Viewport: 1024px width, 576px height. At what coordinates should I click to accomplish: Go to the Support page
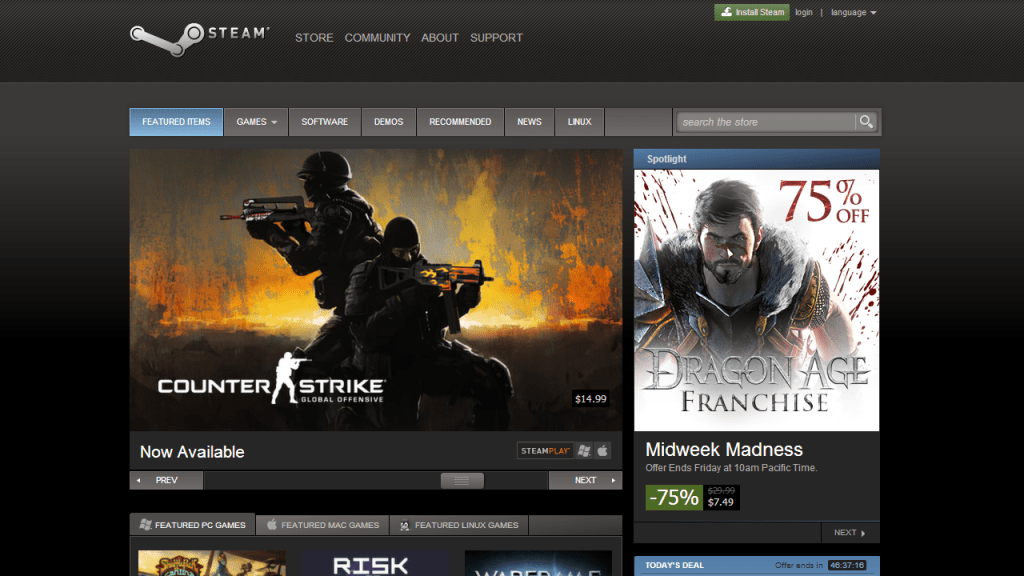pyautogui.click(x=496, y=38)
